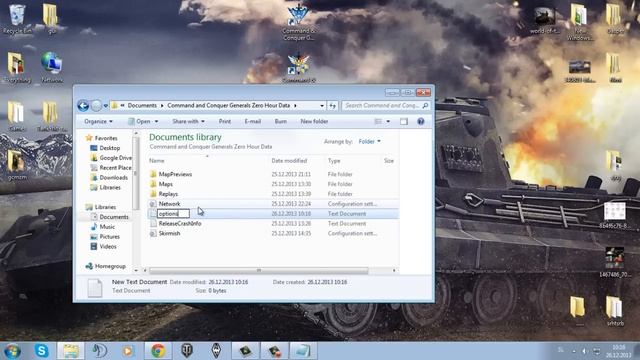This screenshot has height=360, width=640.
Task: Select Pictures library in navigation pane
Action: click(109, 237)
